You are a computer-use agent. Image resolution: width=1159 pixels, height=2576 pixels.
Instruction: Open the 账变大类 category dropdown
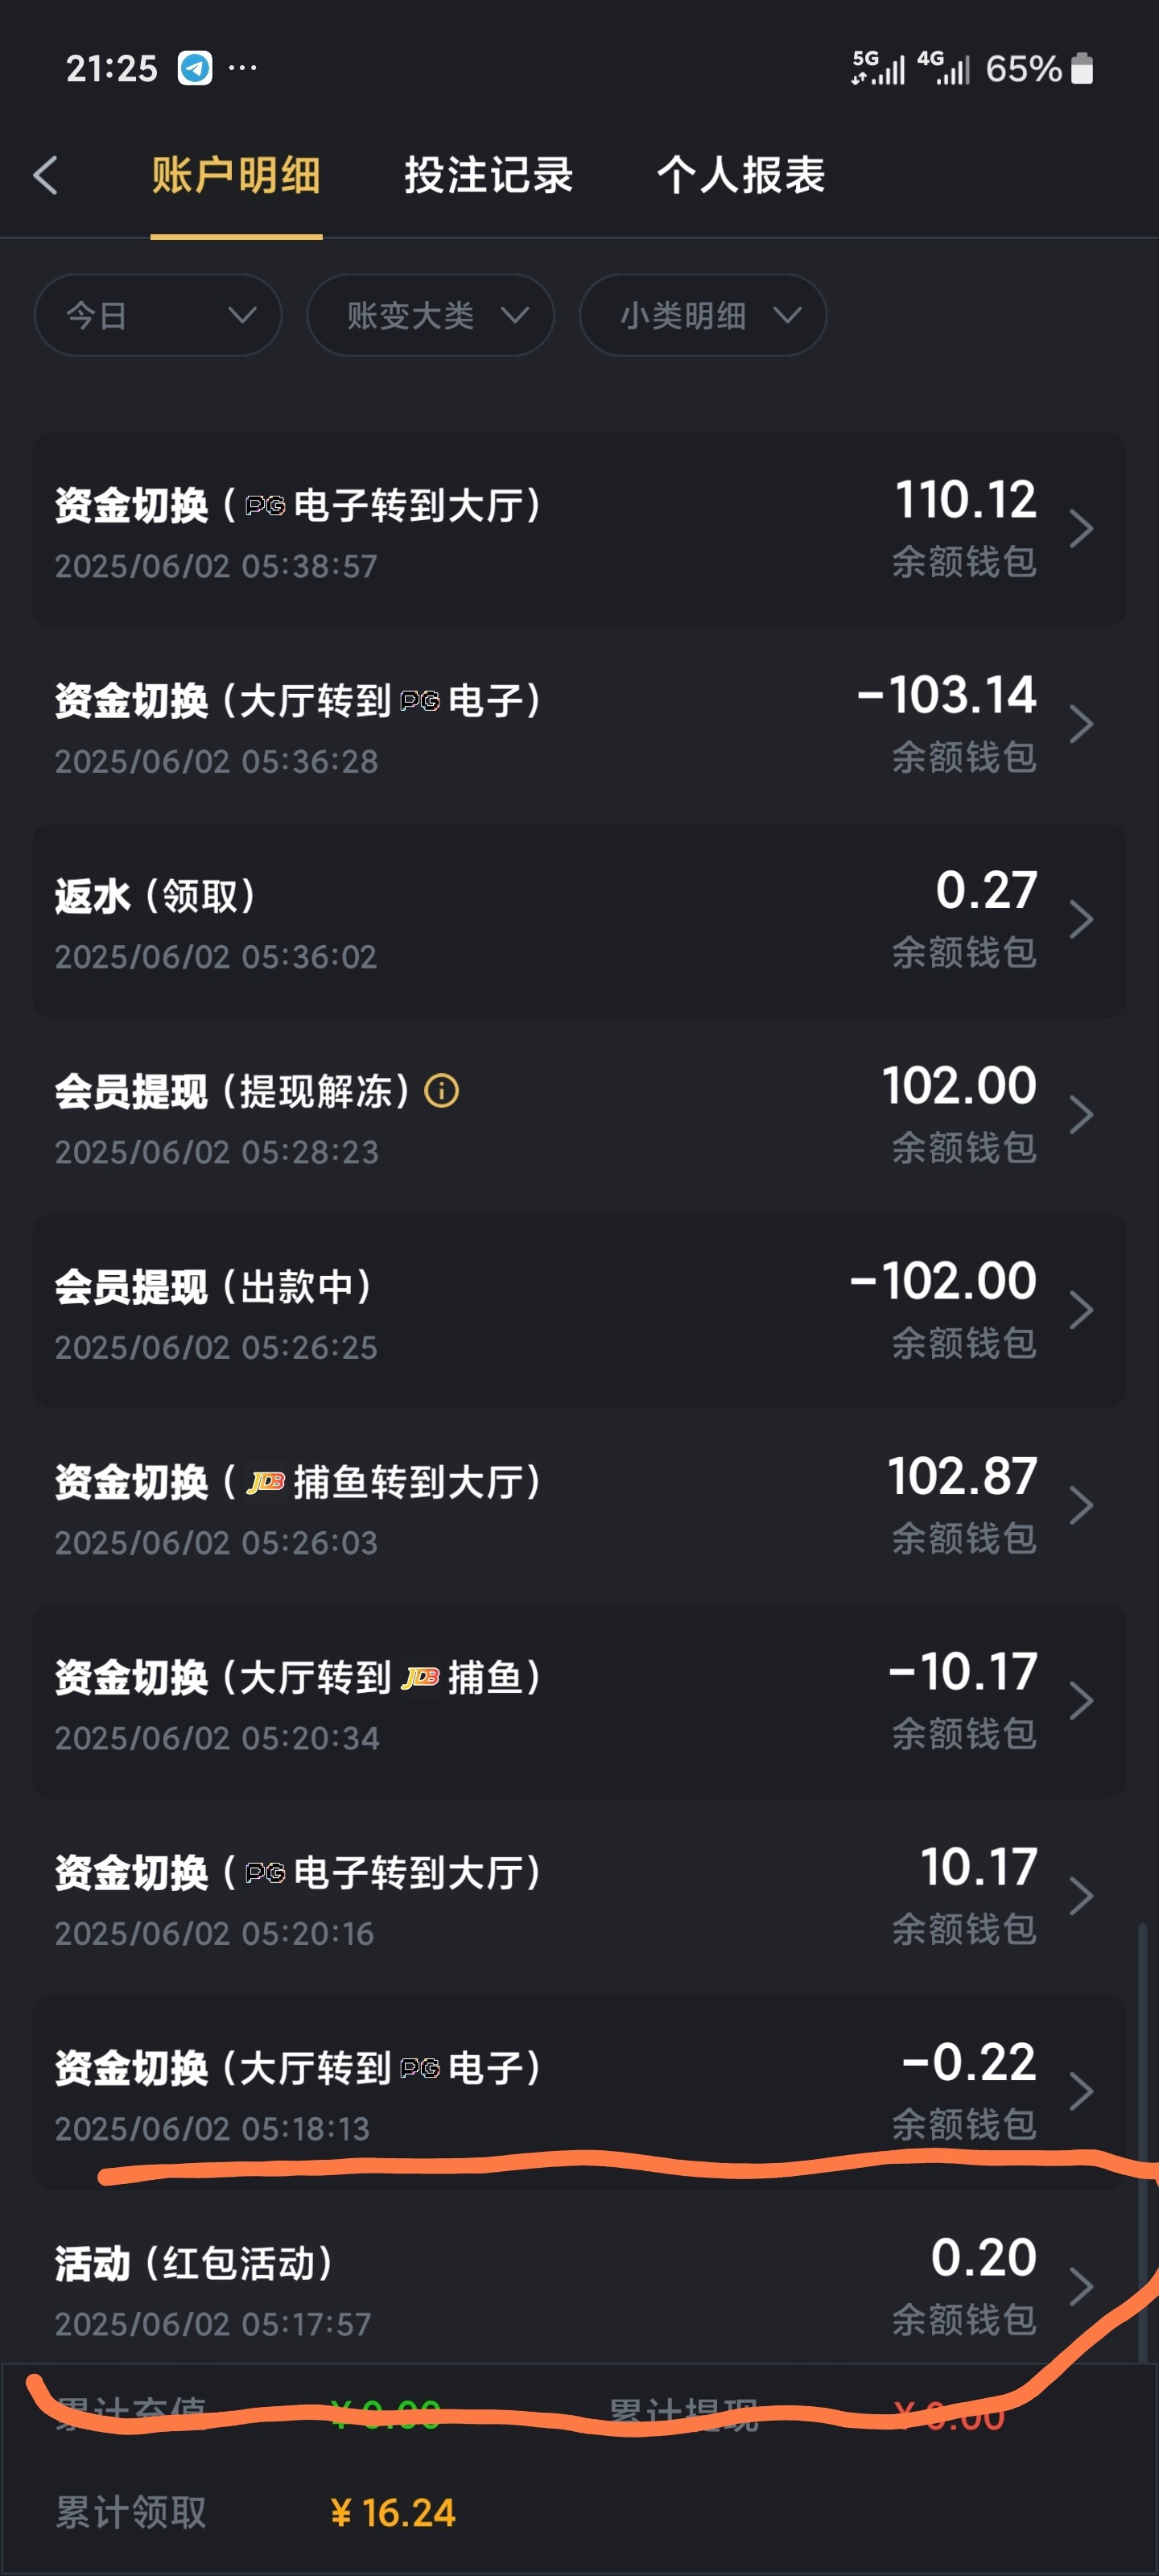430,315
